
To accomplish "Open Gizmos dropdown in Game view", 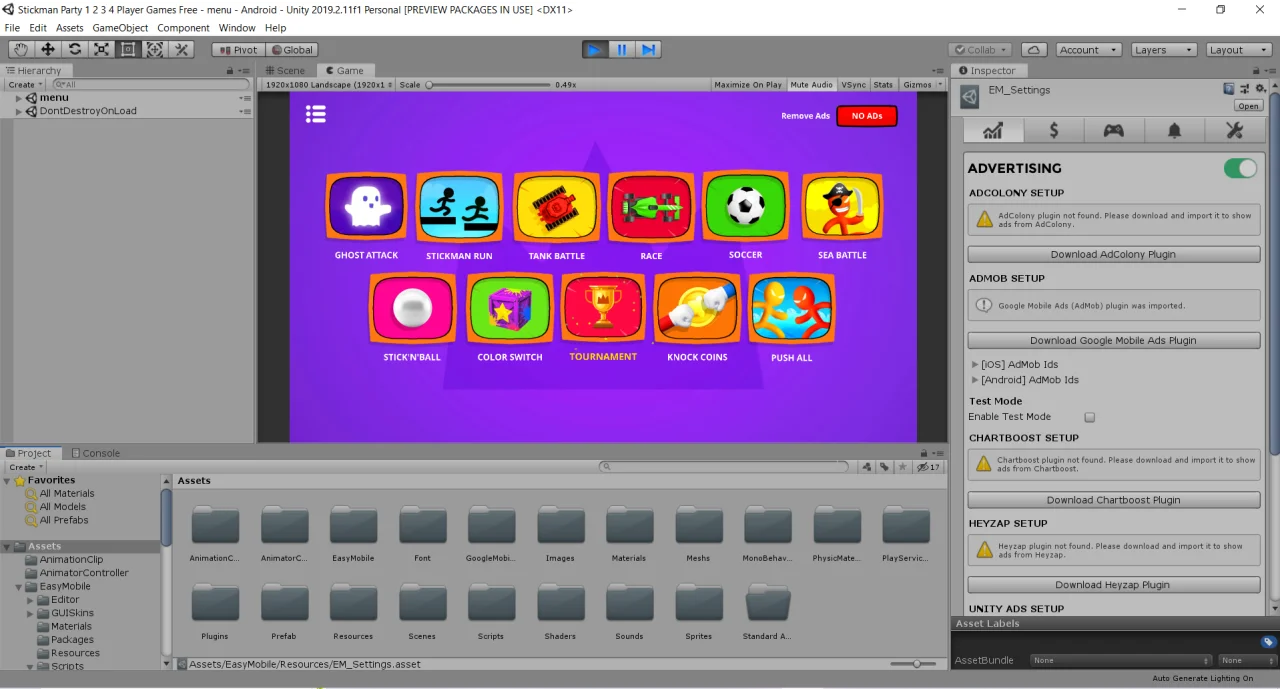I will coord(921,85).
